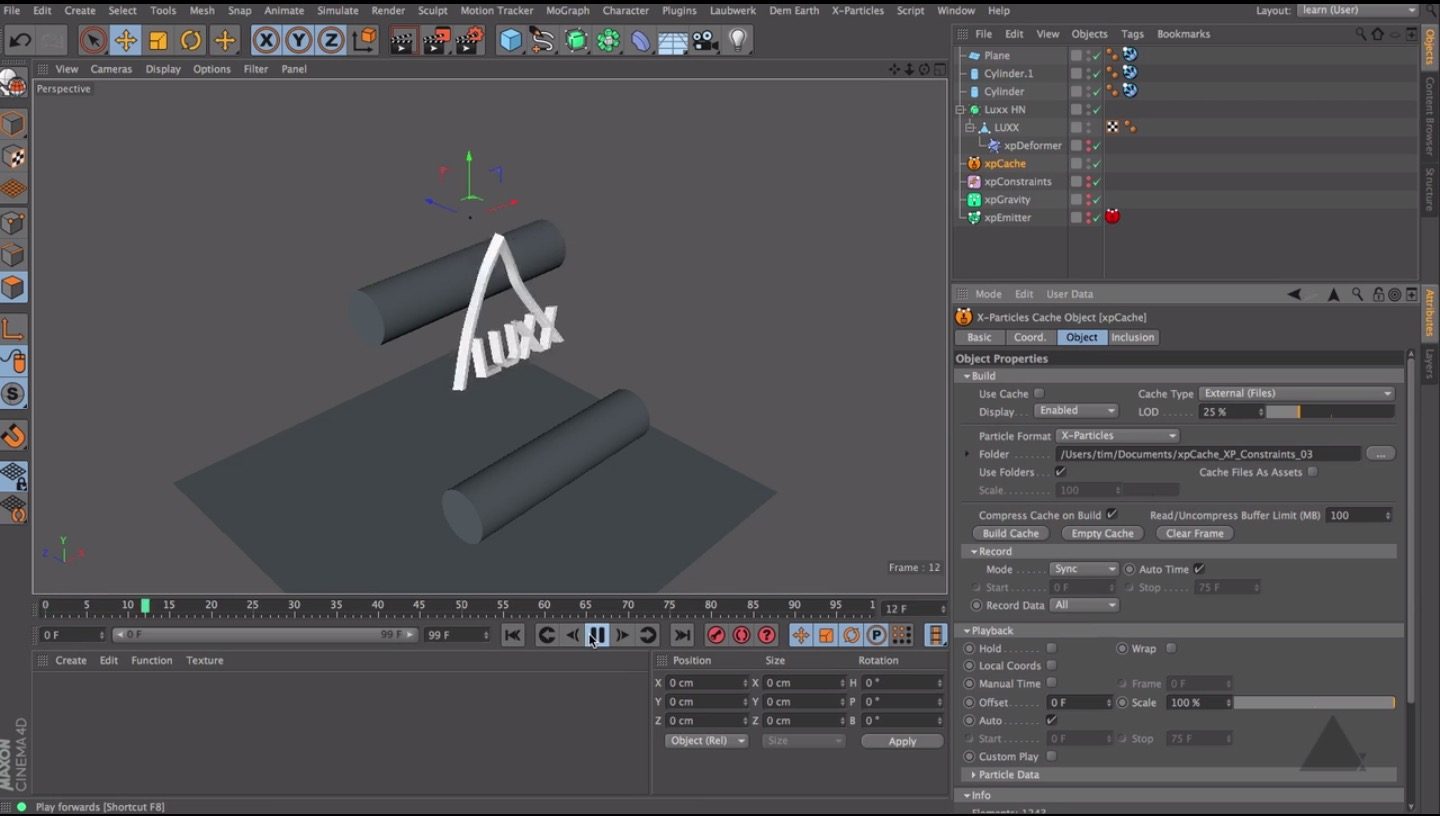Add a Camera object
Image resolution: width=1440 pixels, height=816 pixels.
click(x=706, y=41)
